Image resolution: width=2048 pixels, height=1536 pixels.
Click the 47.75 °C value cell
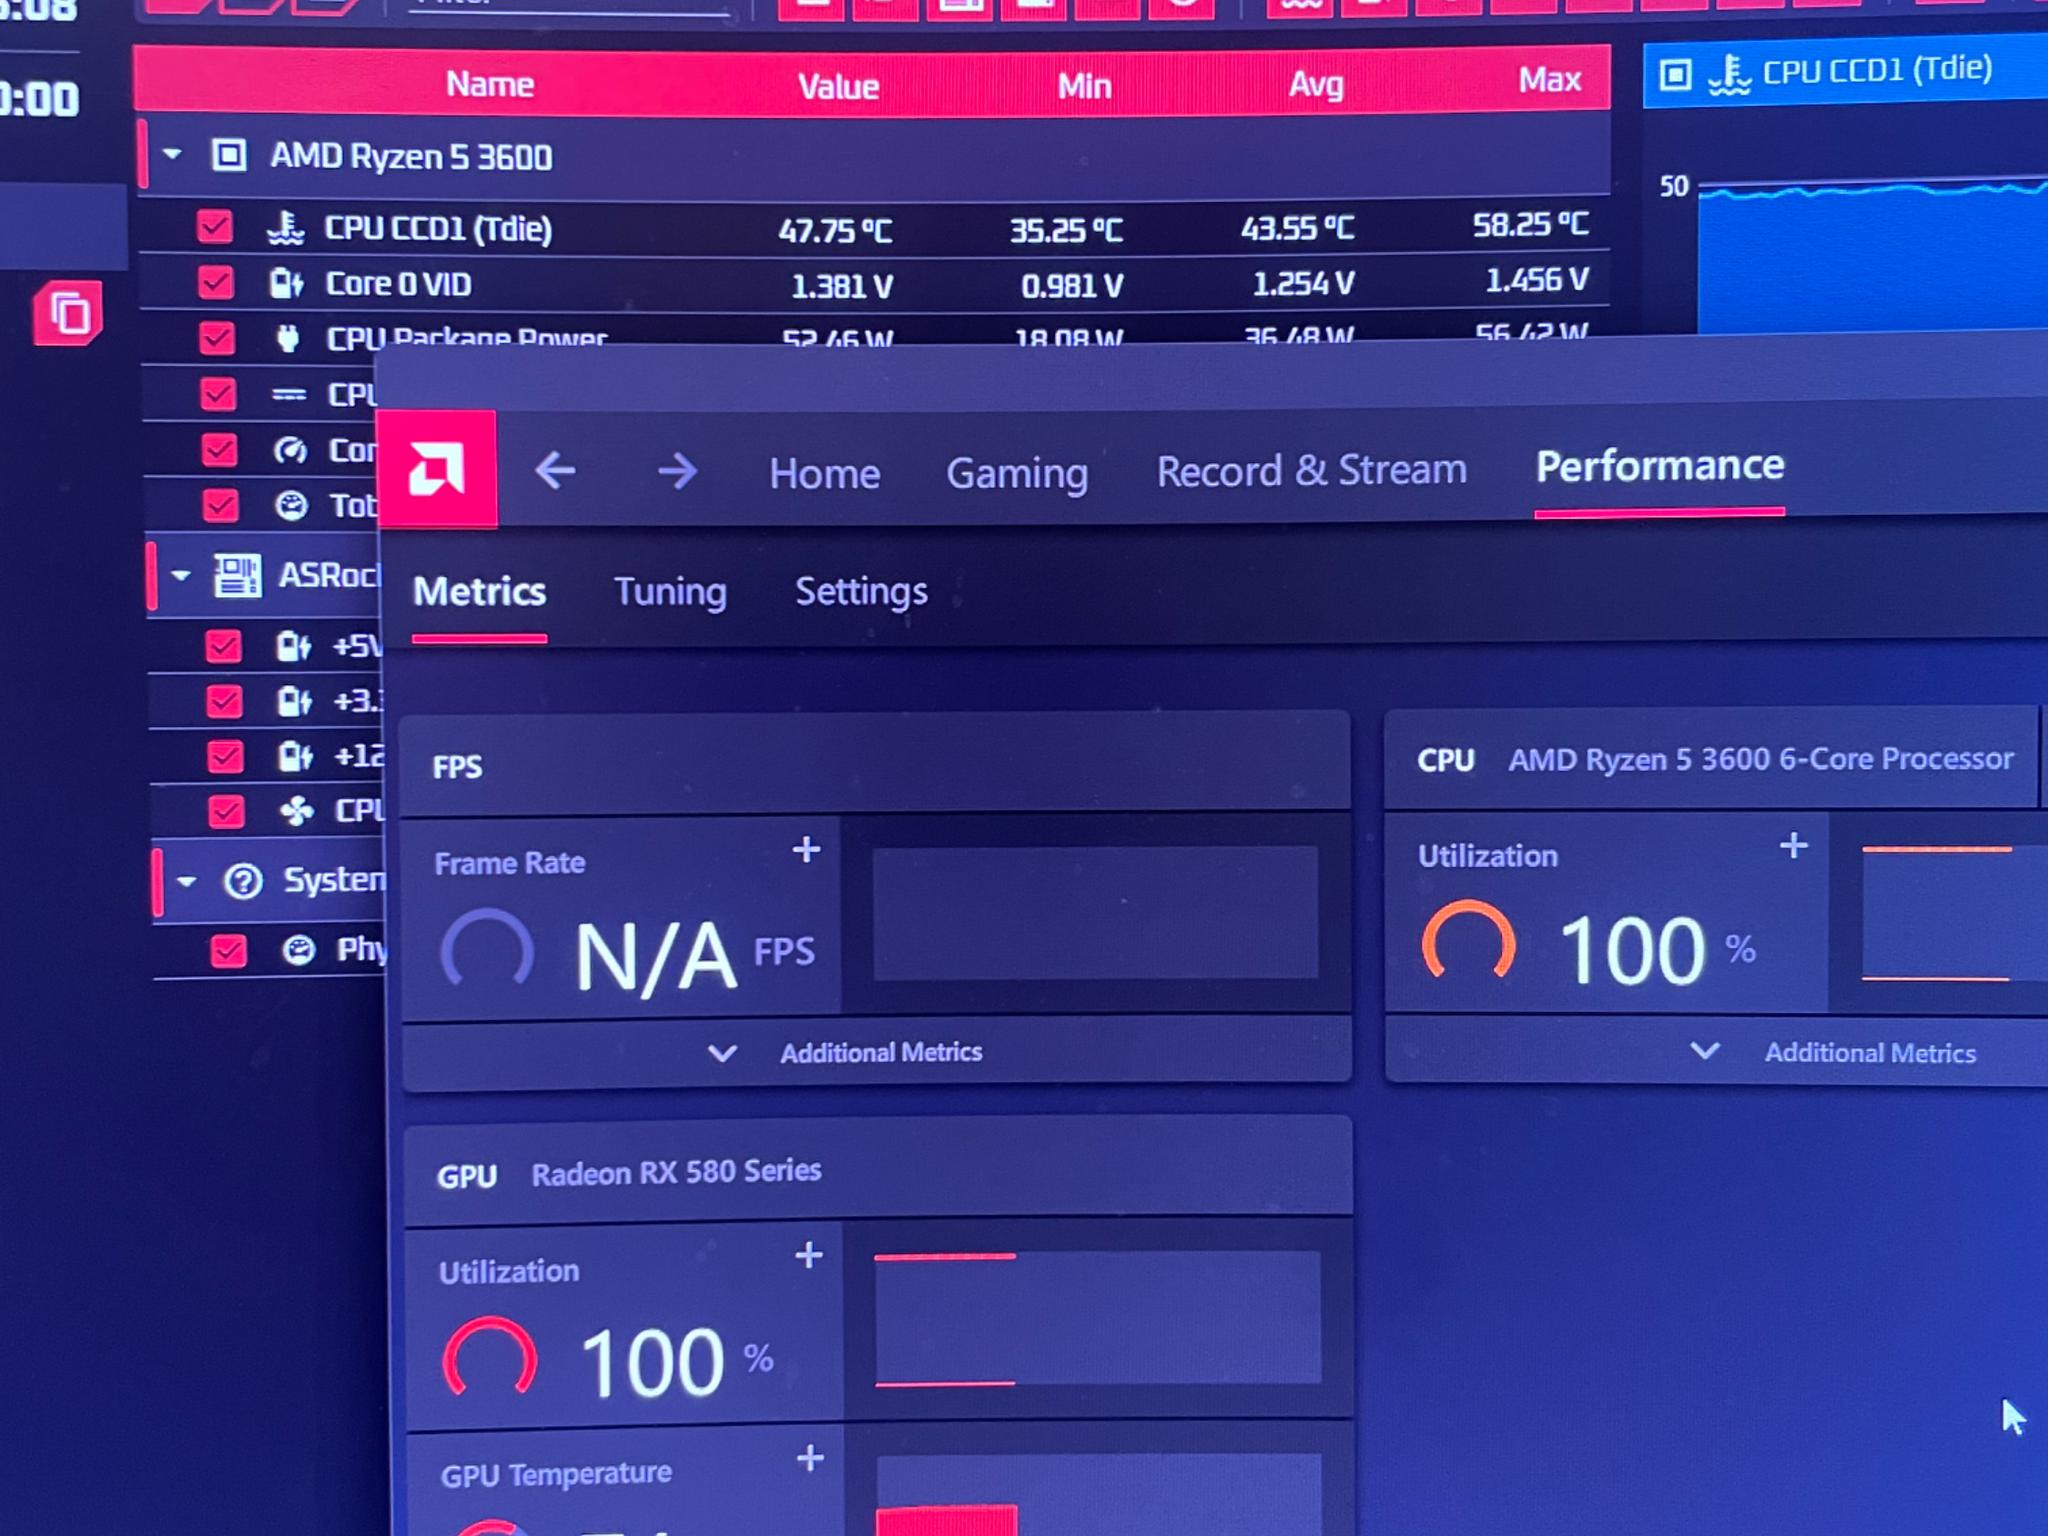(x=835, y=231)
